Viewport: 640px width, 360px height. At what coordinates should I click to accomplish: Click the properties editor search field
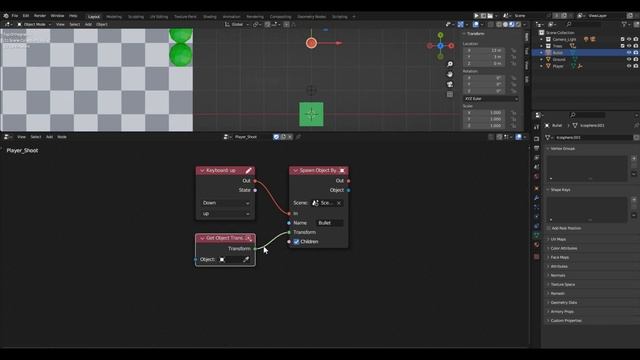[x=587, y=115]
